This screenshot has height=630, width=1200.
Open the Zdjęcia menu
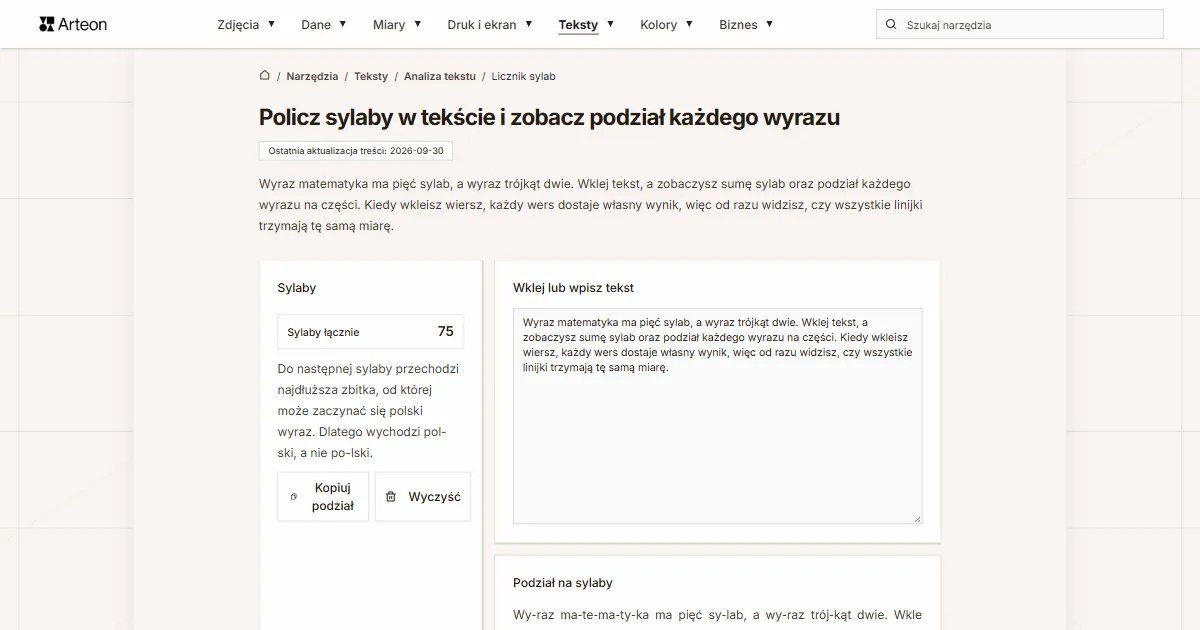(x=238, y=24)
